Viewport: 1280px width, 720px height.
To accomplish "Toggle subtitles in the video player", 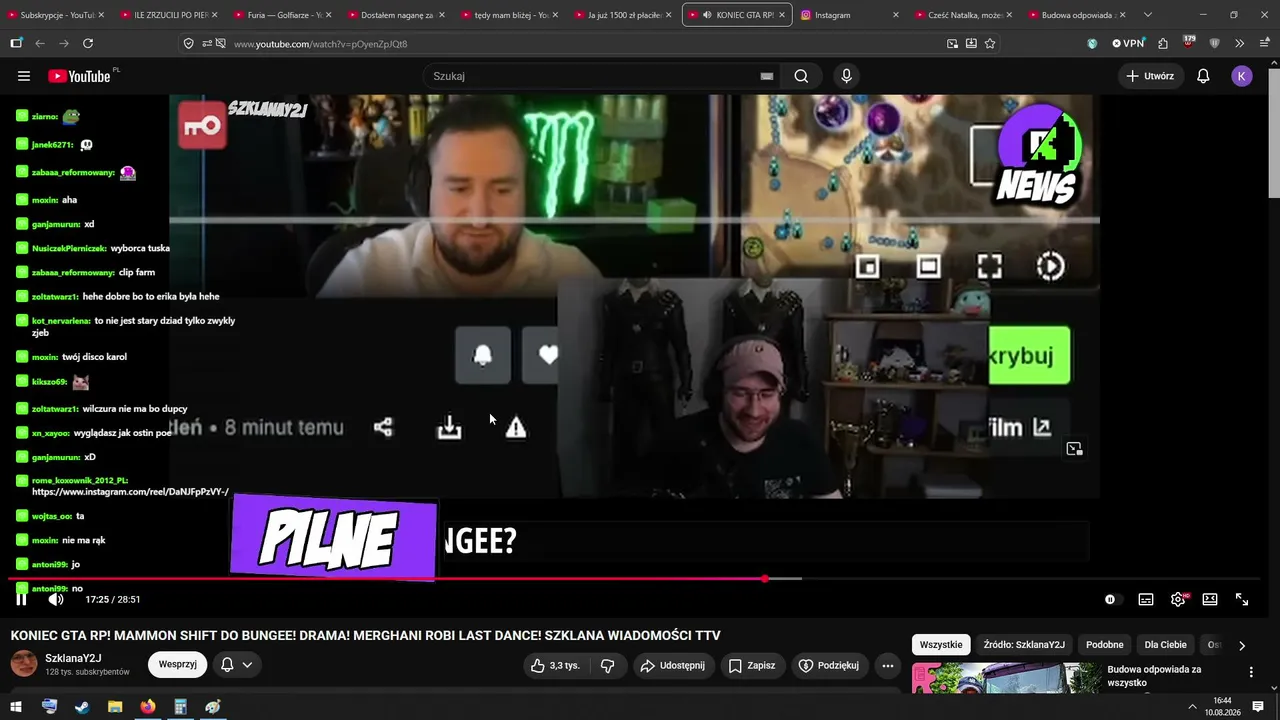I will pos(1146,599).
